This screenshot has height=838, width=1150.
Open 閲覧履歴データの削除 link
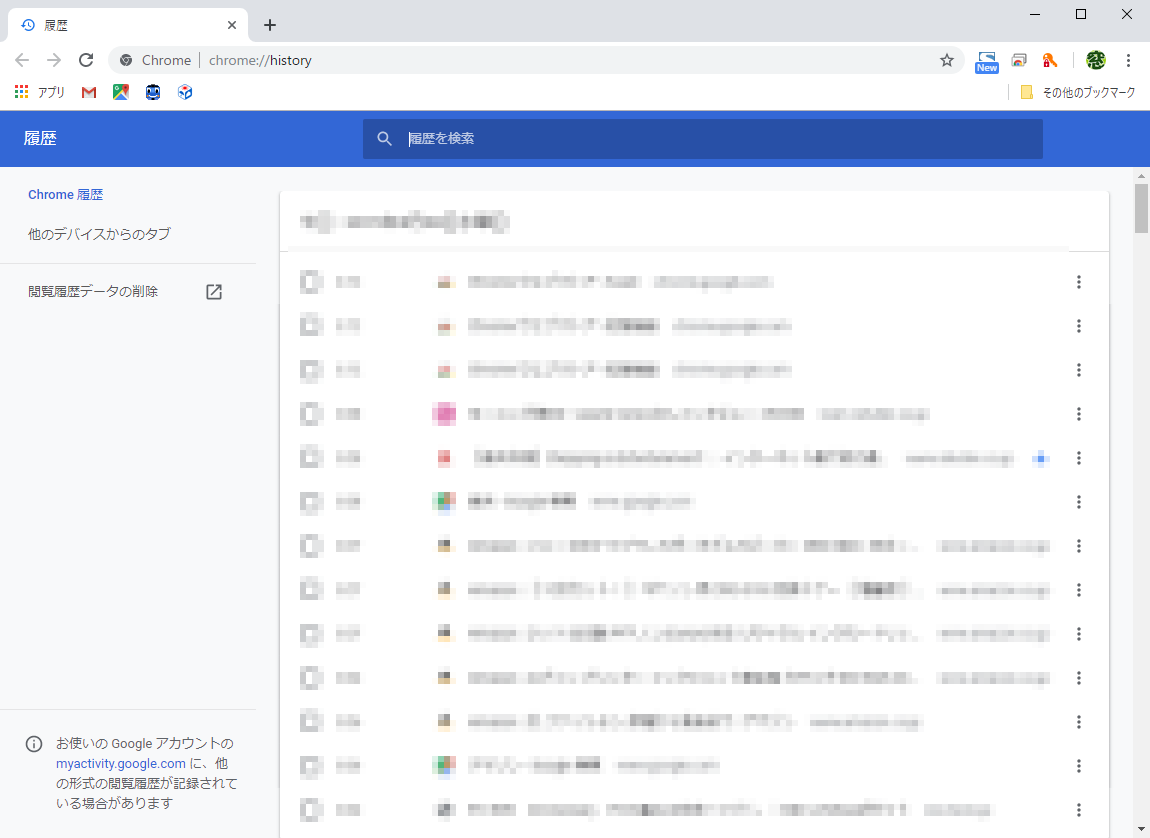(x=93, y=291)
